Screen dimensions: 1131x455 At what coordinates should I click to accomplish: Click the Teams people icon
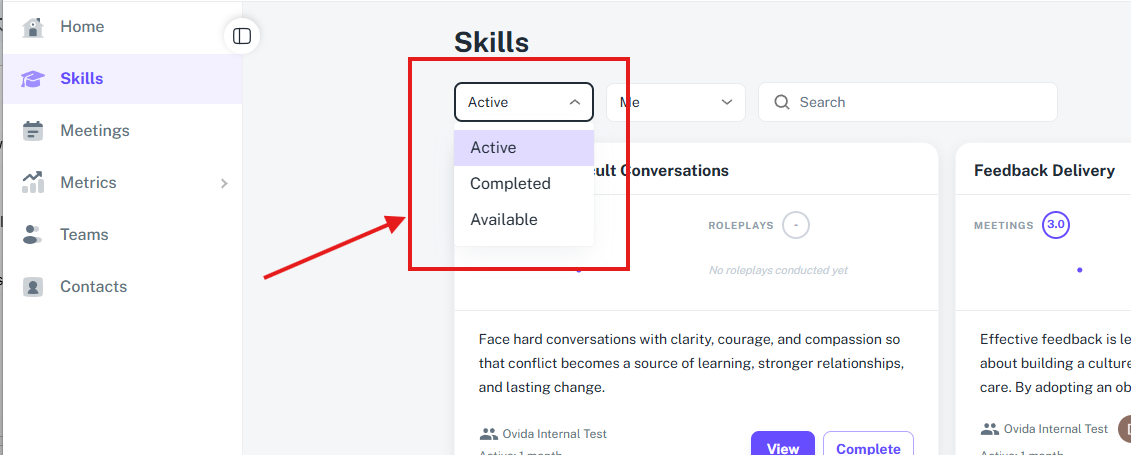click(32, 234)
